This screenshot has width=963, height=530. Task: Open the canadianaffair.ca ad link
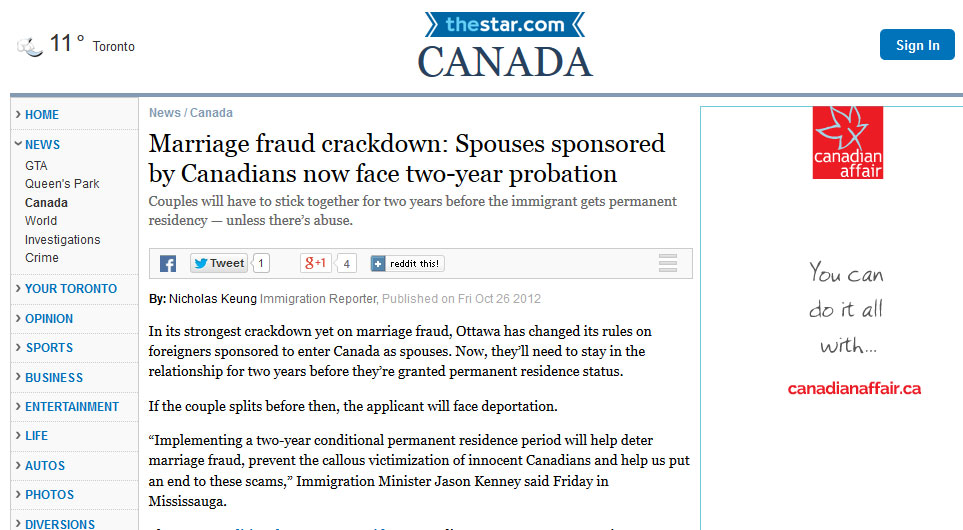(854, 388)
